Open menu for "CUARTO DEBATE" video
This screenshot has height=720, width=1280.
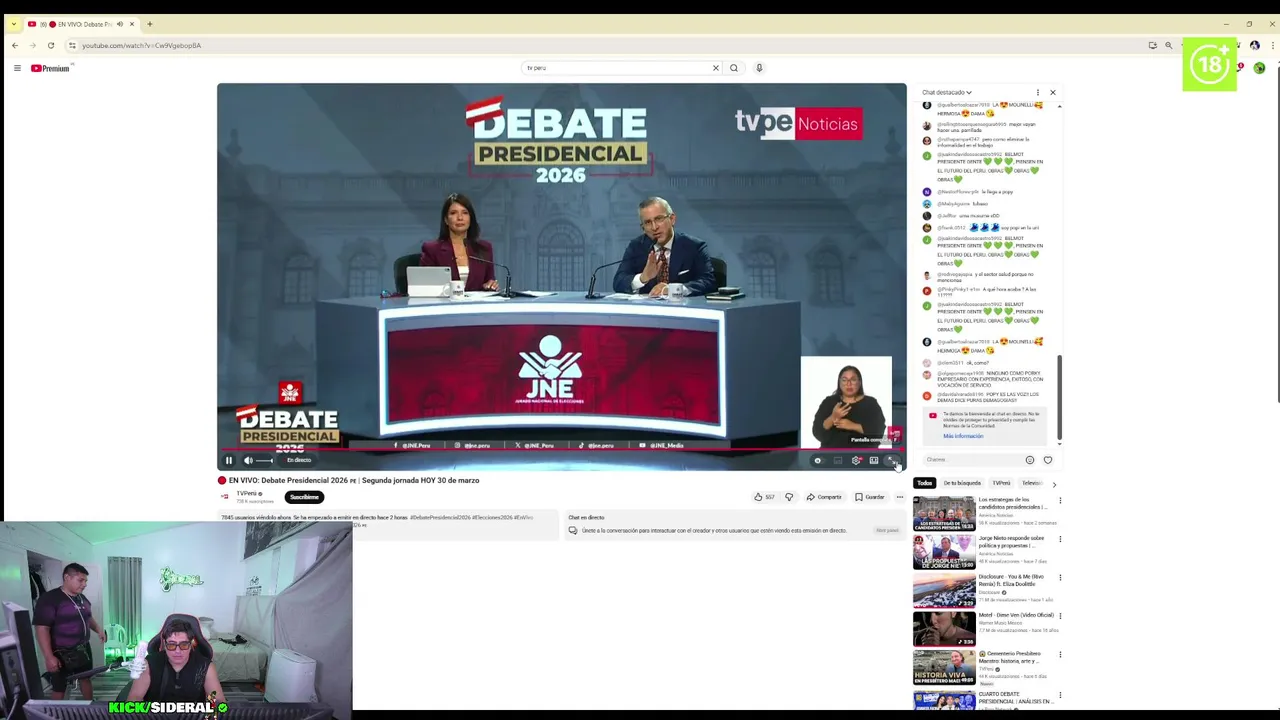pos(1060,694)
